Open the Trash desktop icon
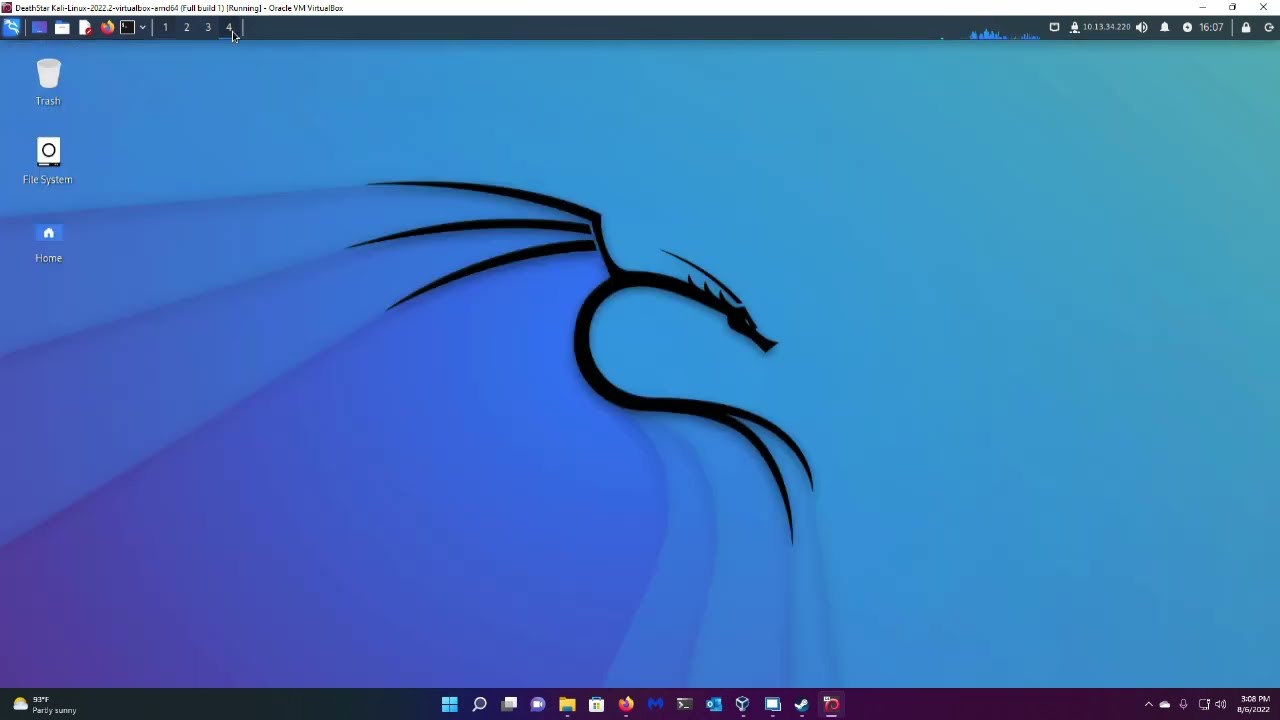The height and width of the screenshot is (720, 1280). click(x=48, y=83)
